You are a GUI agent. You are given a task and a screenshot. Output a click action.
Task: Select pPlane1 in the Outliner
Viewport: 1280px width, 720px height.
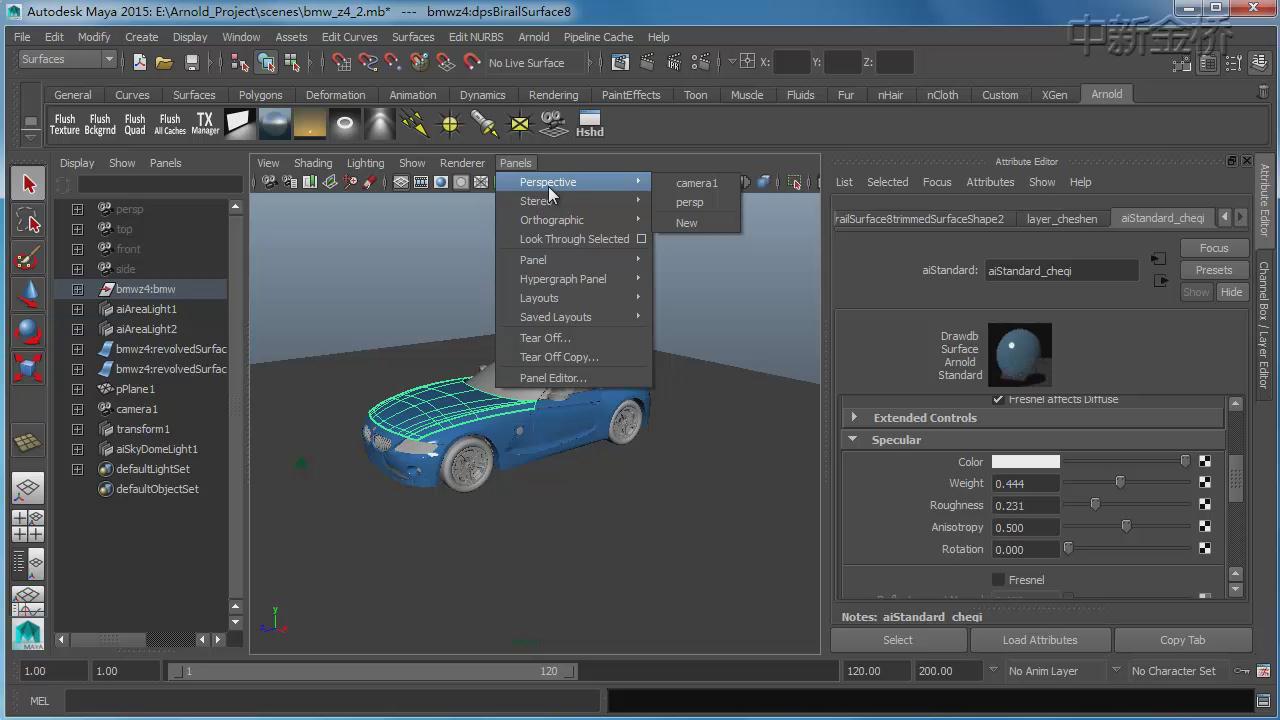click(135, 389)
